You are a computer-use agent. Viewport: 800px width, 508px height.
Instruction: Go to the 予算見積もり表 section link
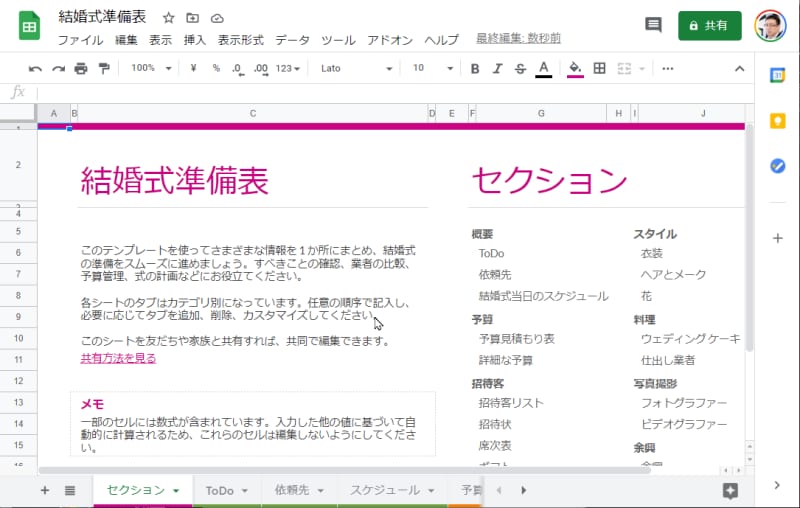[x=516, y=339]
